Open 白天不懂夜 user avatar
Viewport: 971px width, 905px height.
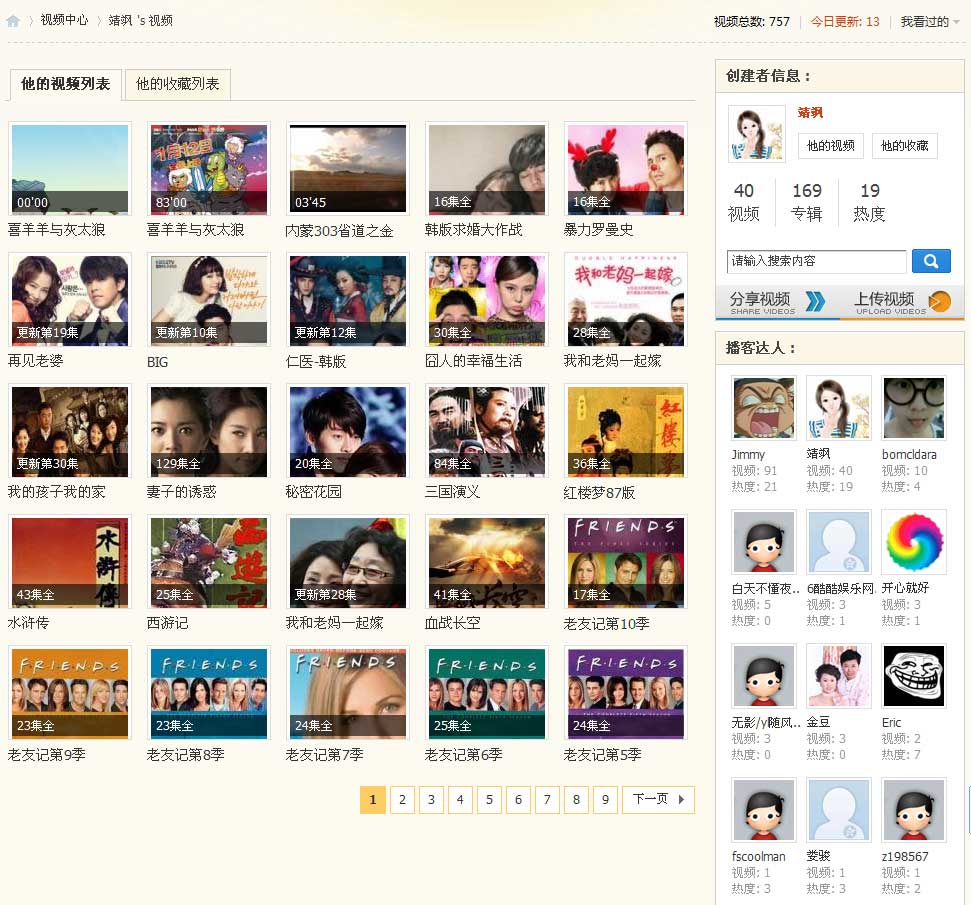click(x=764, y=541)
